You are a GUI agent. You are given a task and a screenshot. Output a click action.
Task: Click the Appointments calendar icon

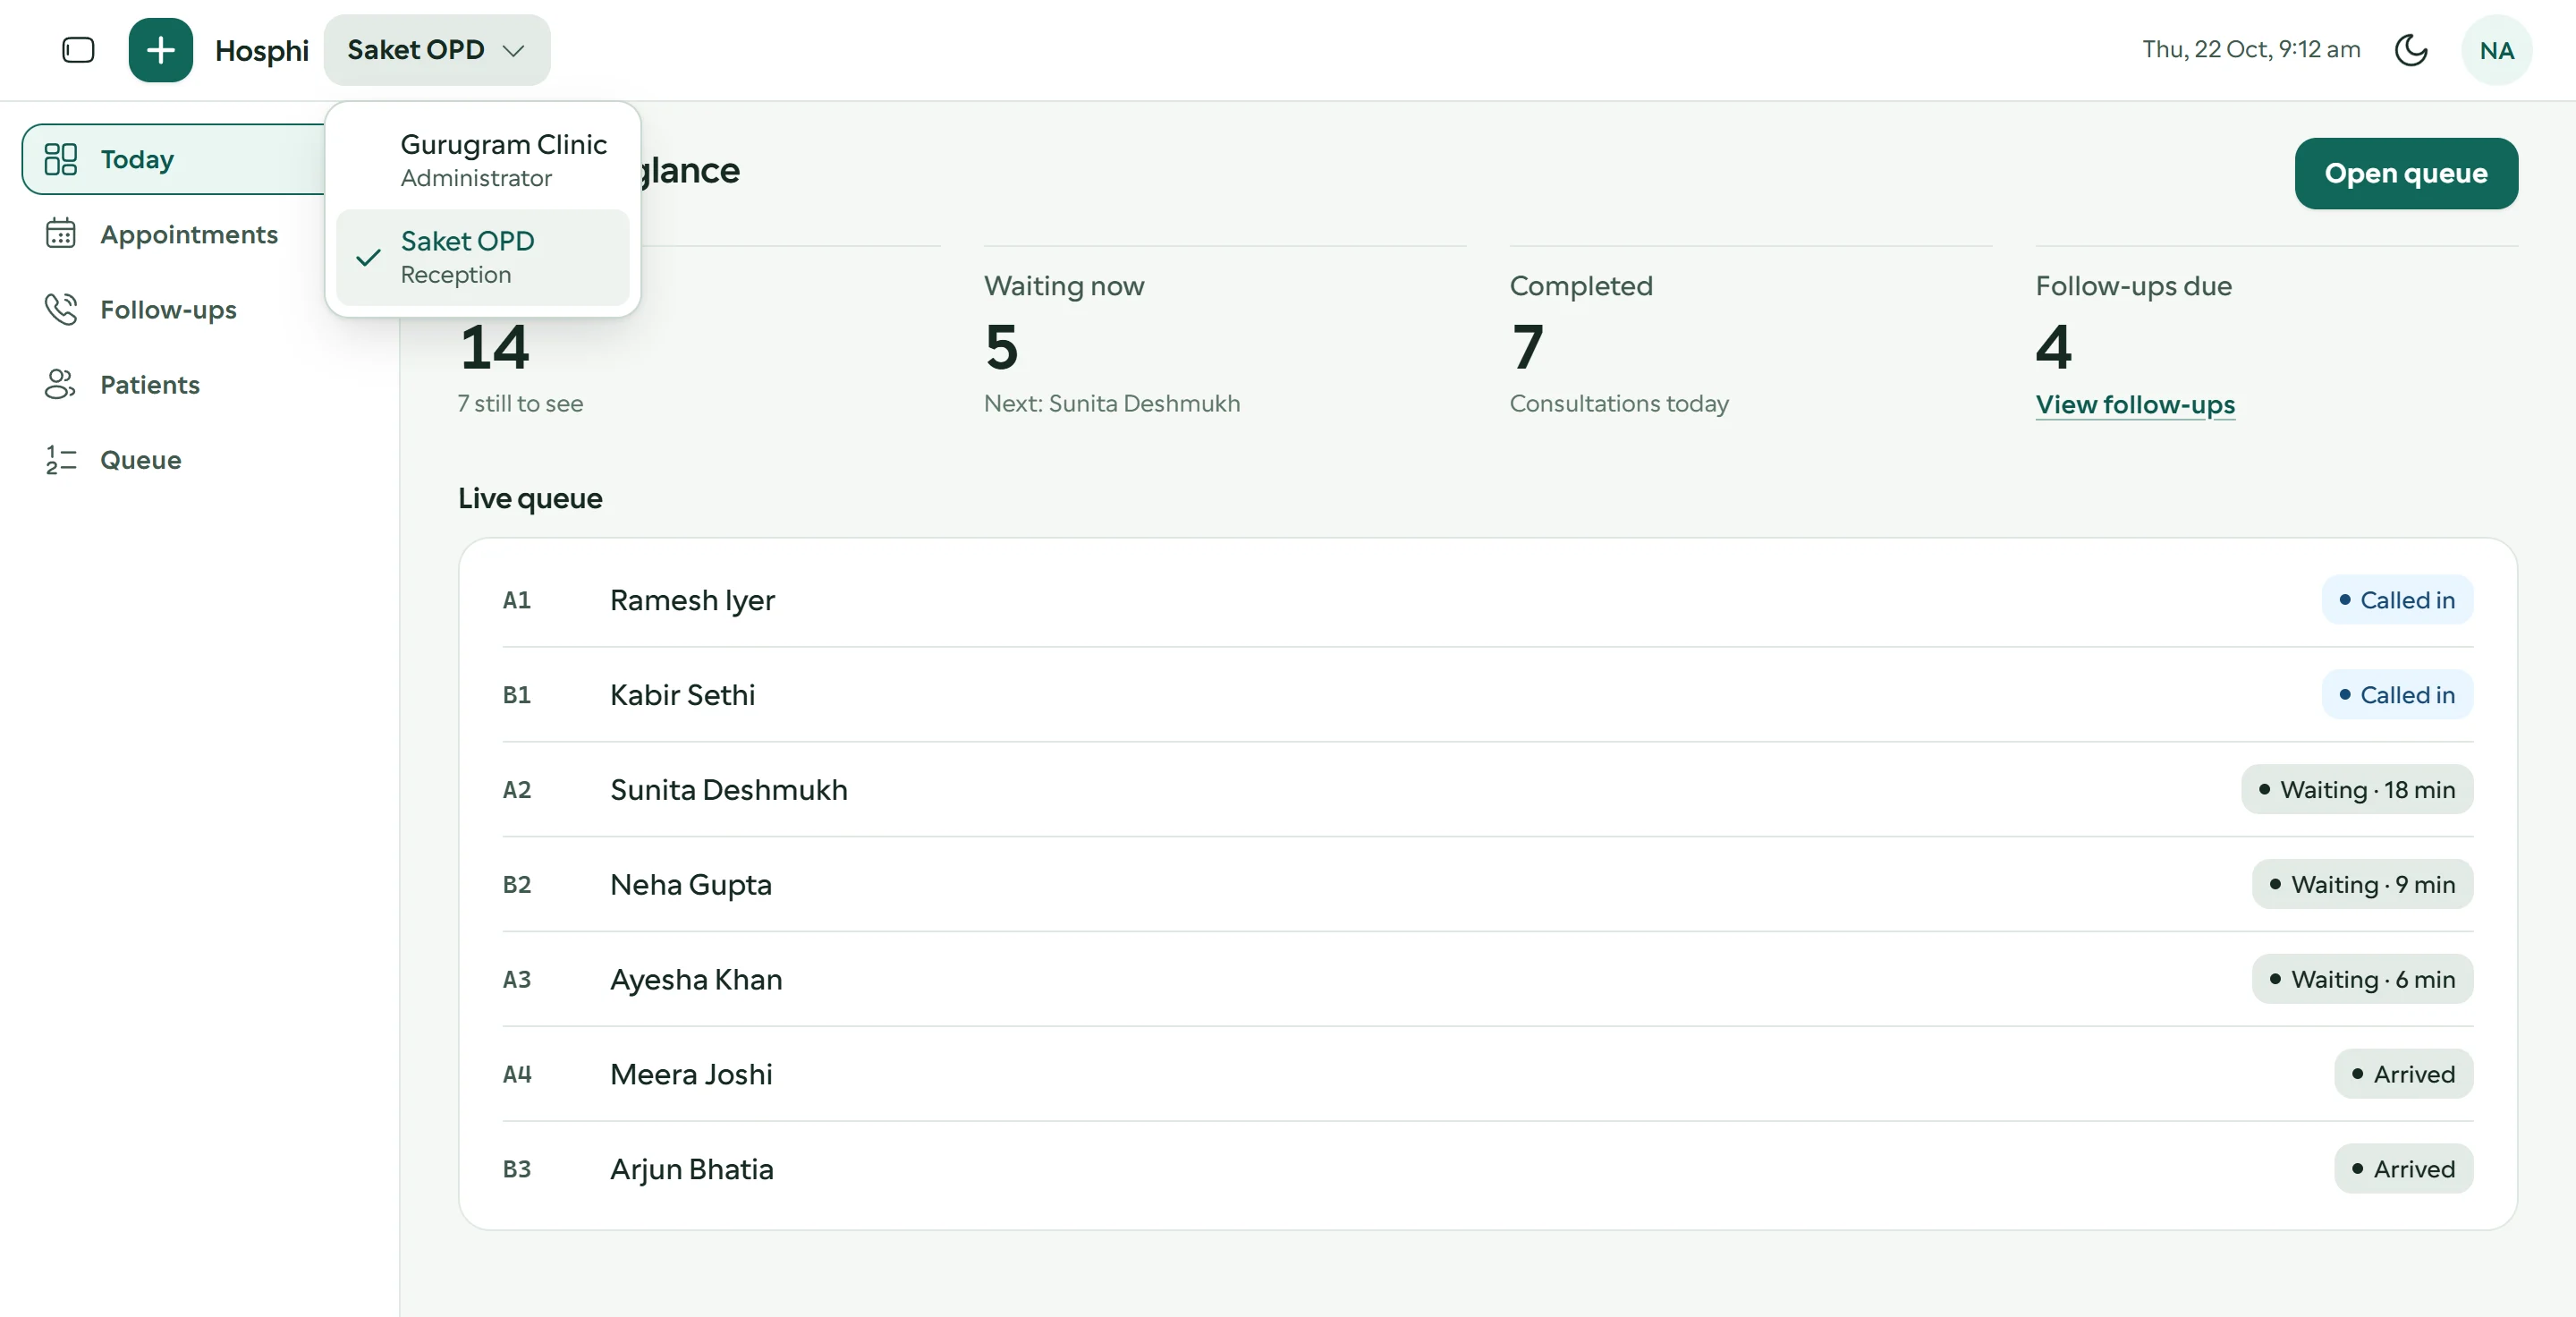(x=60, y=234)
